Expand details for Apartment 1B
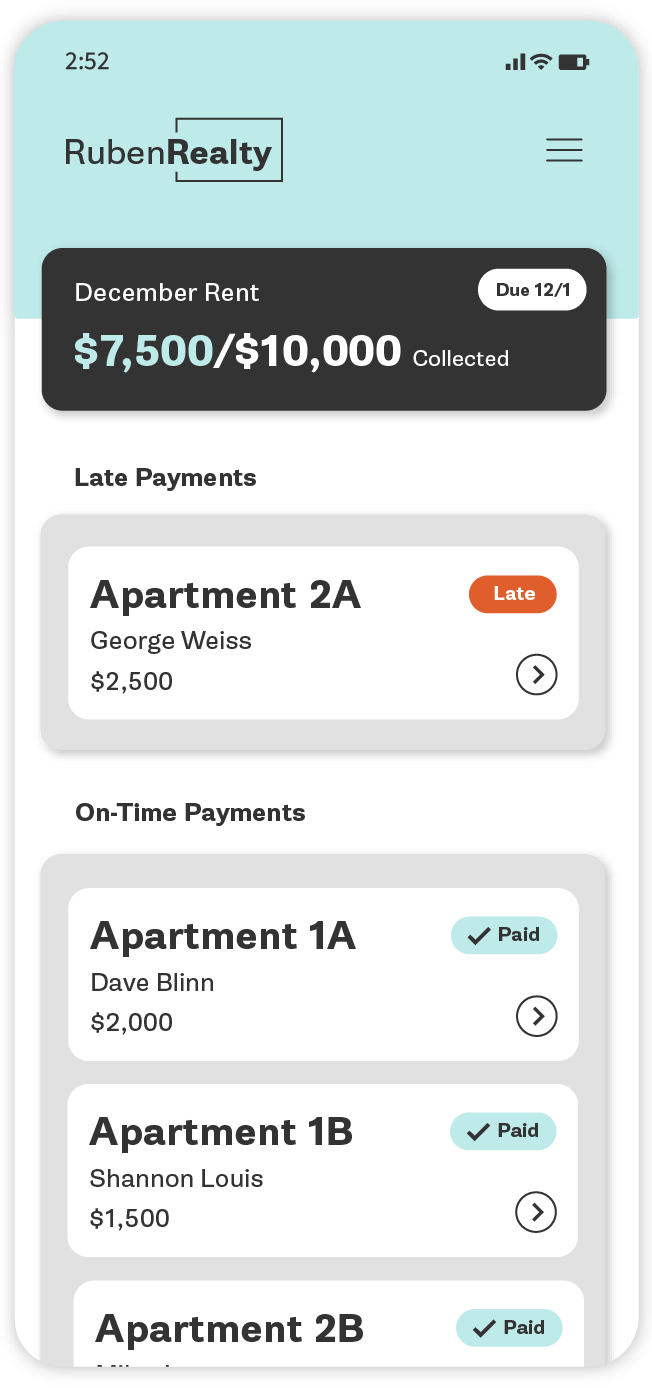652x1388 pixels. click(x=536, y=1212)
